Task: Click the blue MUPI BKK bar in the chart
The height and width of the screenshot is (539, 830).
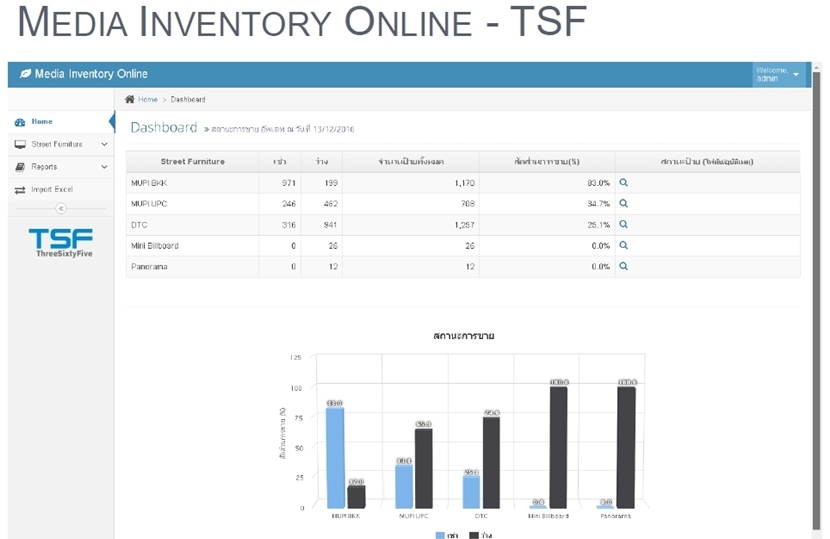Action: coord(335,458)
